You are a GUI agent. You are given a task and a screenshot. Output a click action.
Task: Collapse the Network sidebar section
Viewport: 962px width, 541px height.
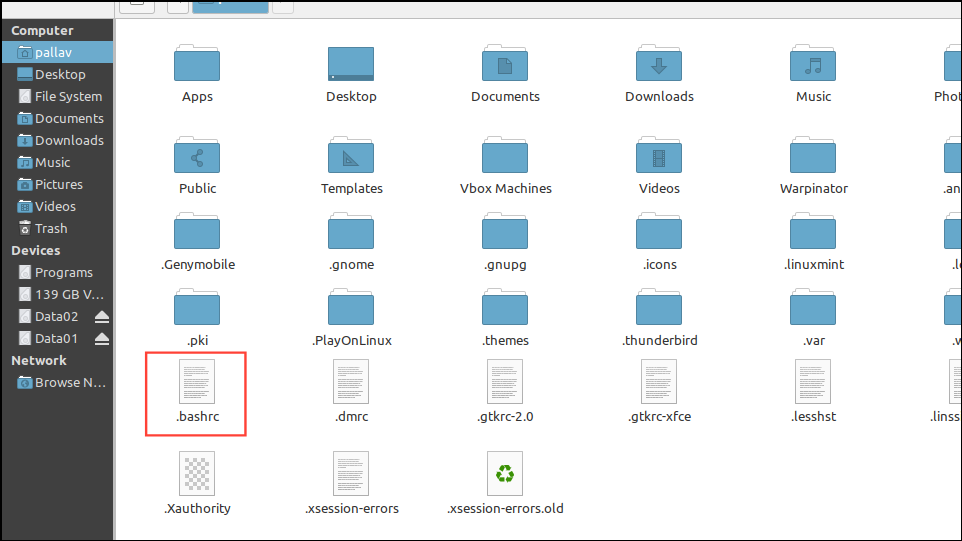(x=39, y=361)
